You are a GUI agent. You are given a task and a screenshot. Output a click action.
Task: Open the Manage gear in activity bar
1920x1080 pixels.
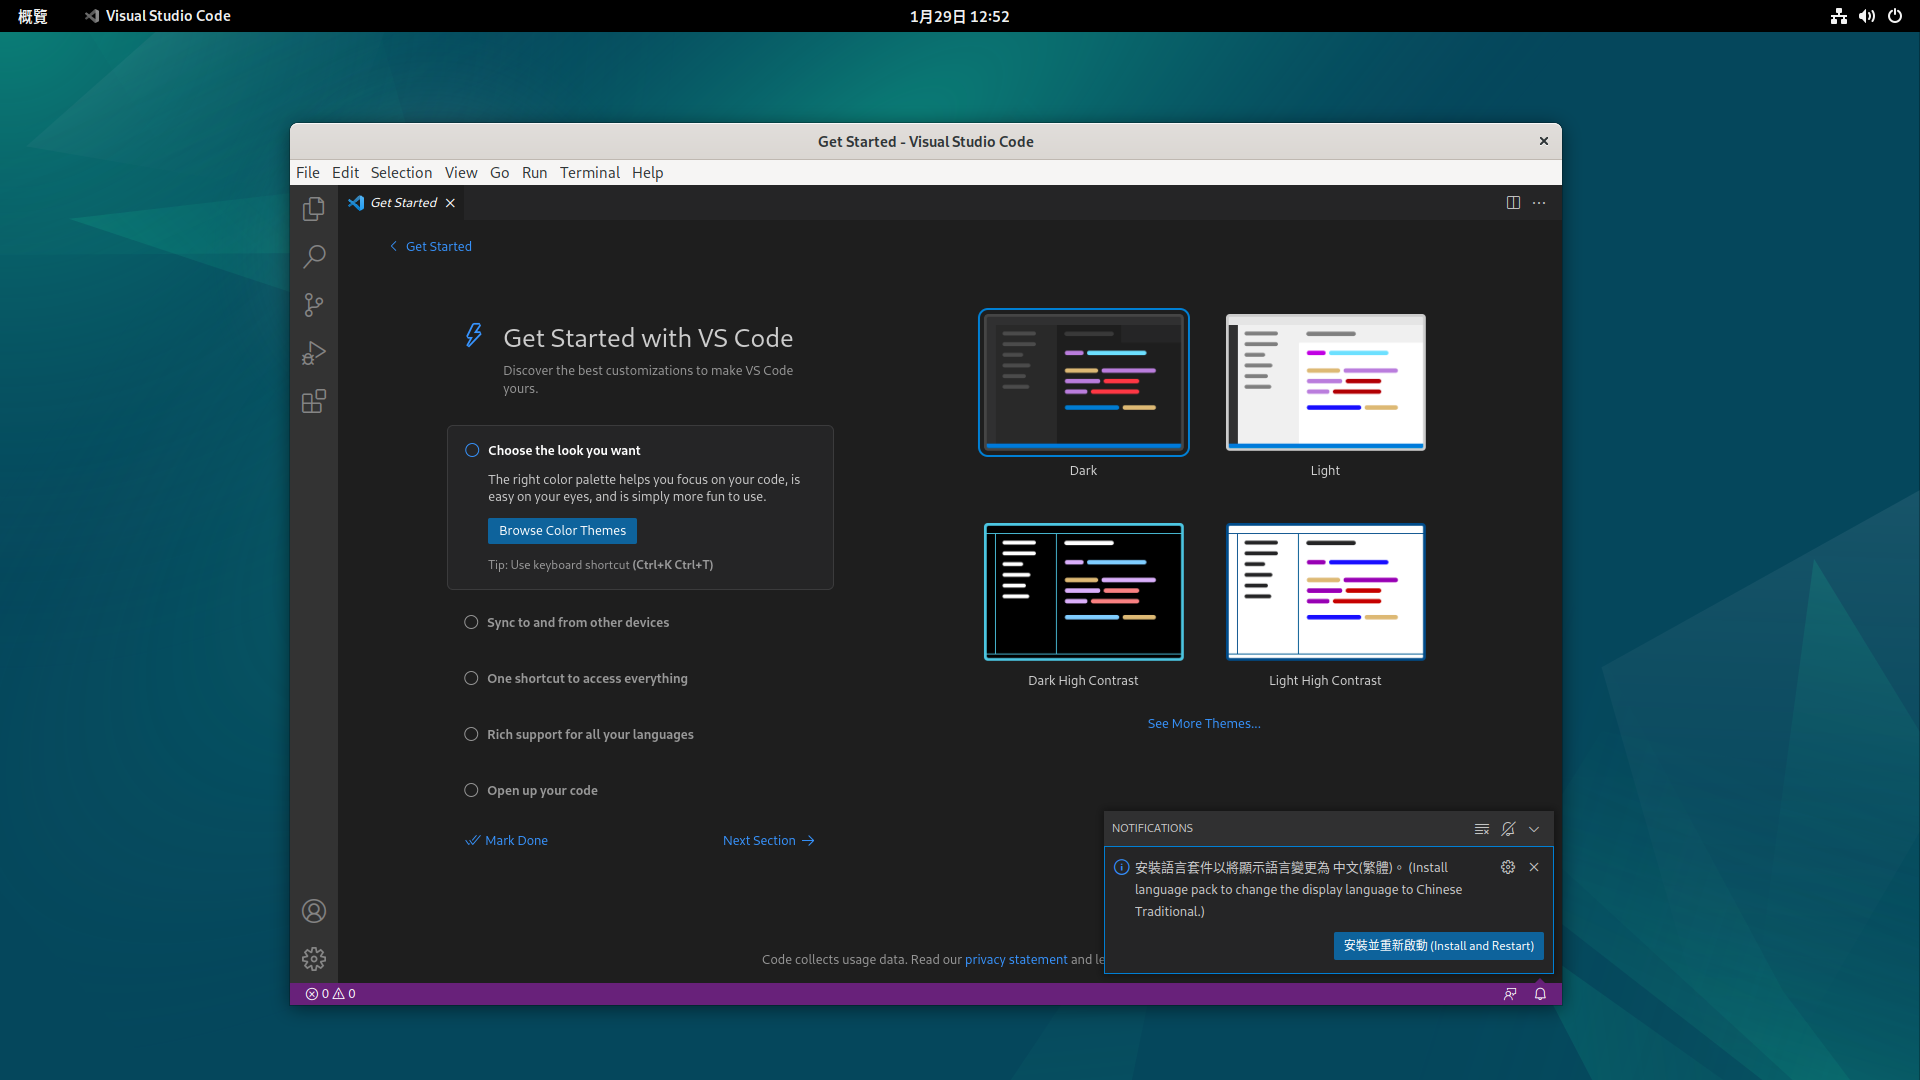point(313,959)
